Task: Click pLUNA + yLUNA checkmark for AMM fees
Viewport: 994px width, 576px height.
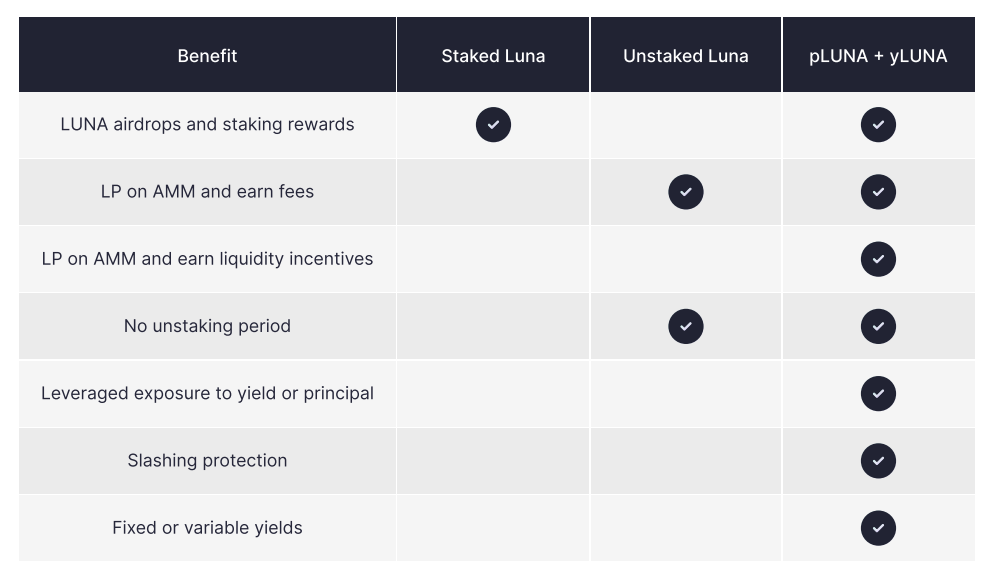Action: point(878,191)
